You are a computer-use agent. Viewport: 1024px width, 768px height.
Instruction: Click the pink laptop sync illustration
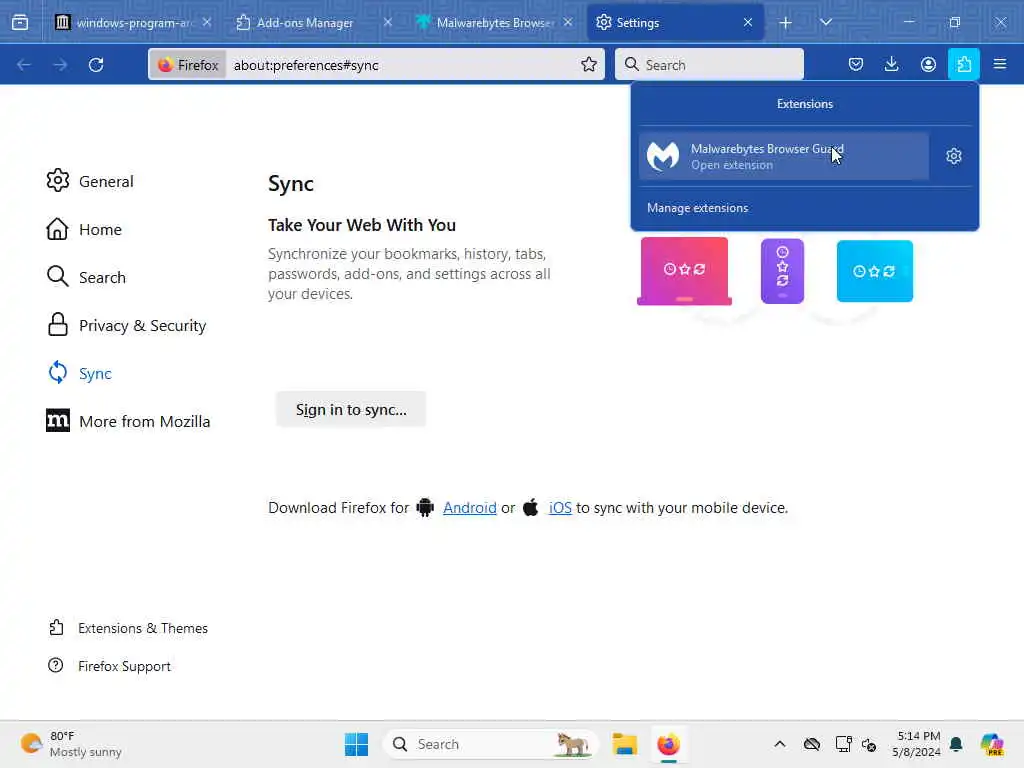684,271
